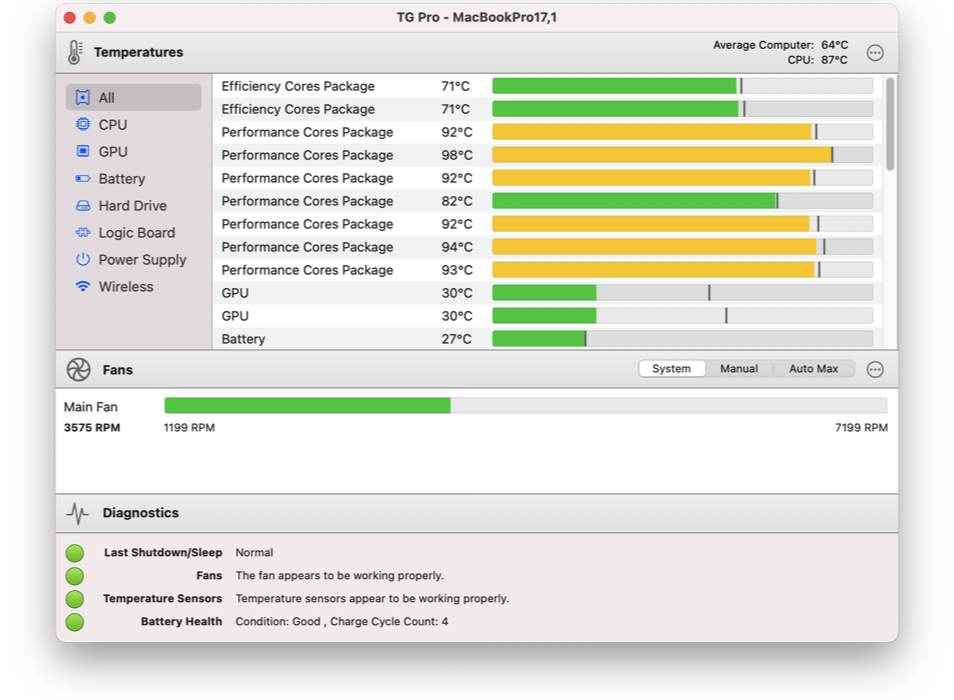Click the 1199 RPM minimum speed label
Screen dimensions: 954x700
tap(189, 428)
